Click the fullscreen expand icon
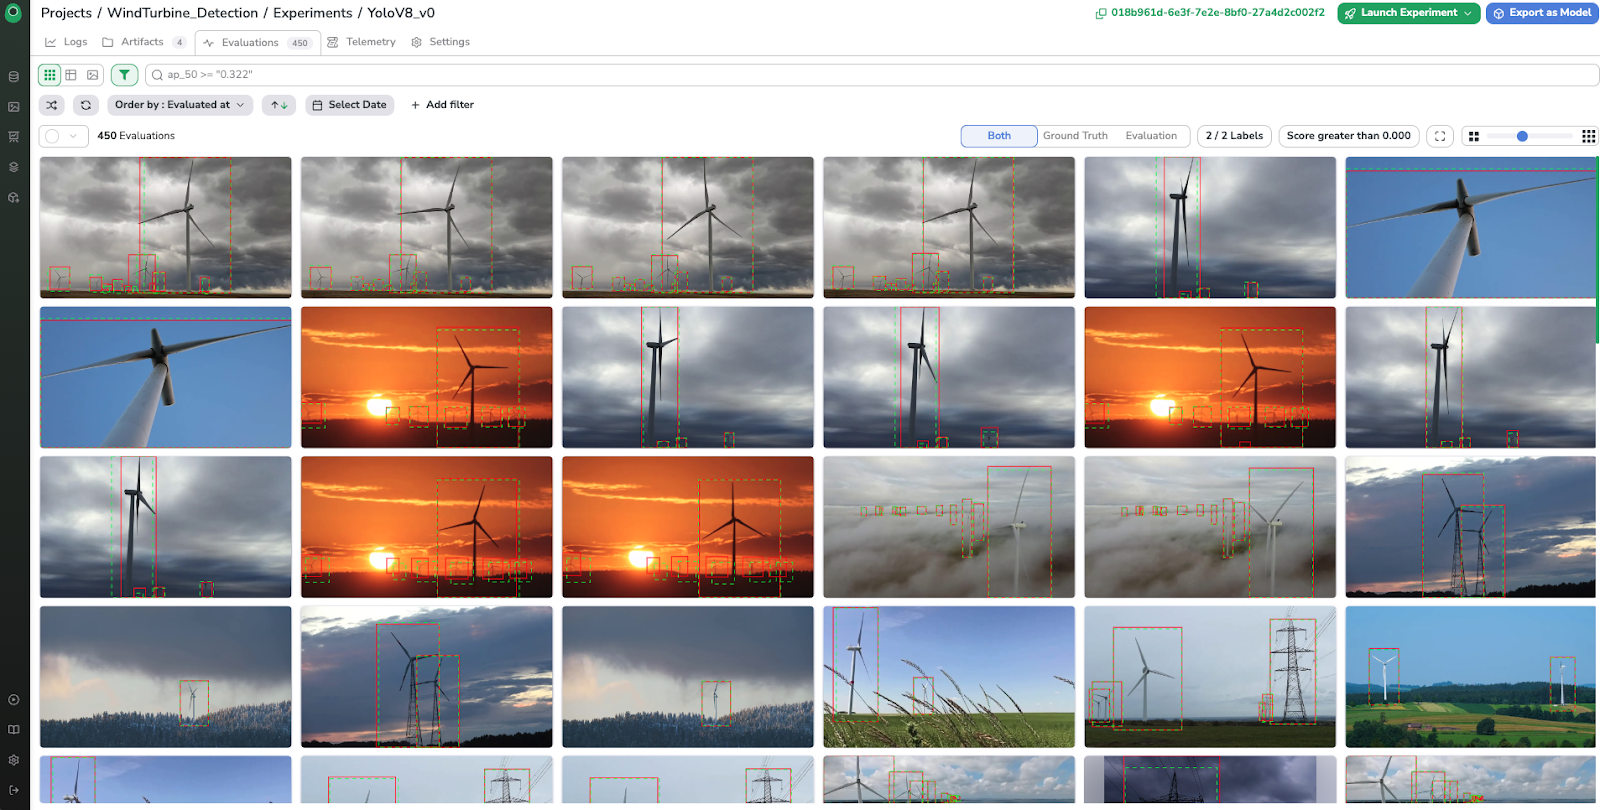This screenshot has height=810, width=1600. (1440, 136)
